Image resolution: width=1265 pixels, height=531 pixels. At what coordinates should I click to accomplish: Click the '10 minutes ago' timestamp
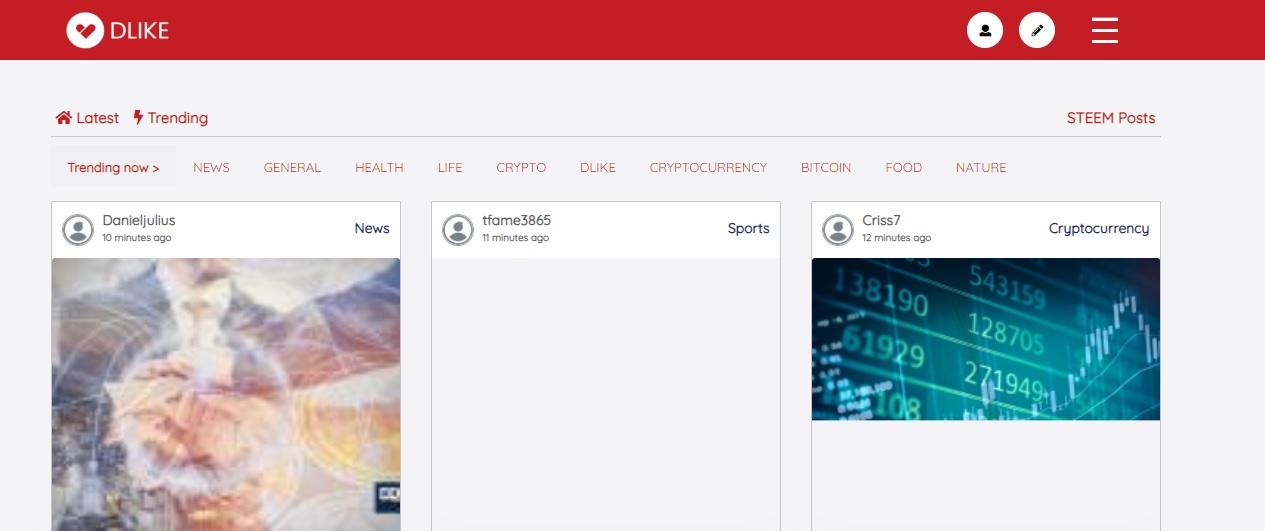pos(137,238)
